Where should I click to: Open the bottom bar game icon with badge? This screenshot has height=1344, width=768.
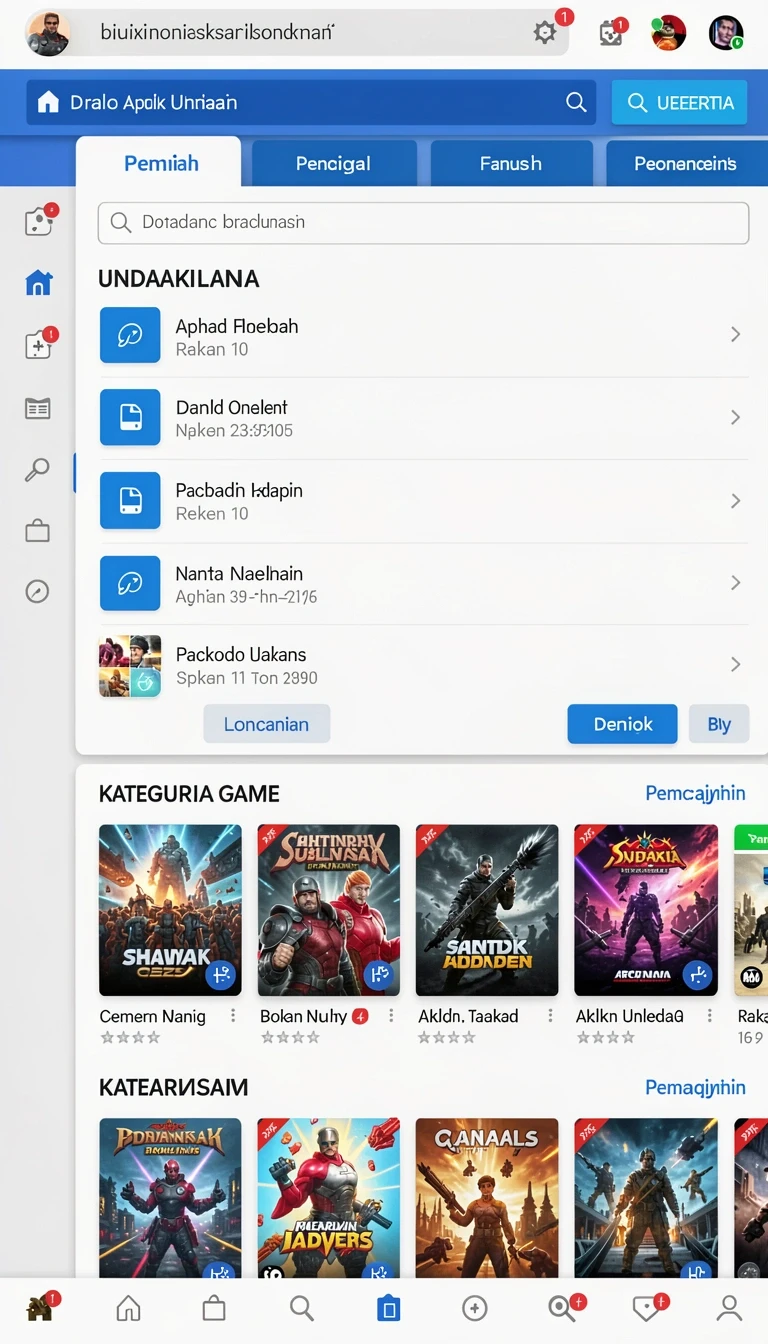(41, 1306)
